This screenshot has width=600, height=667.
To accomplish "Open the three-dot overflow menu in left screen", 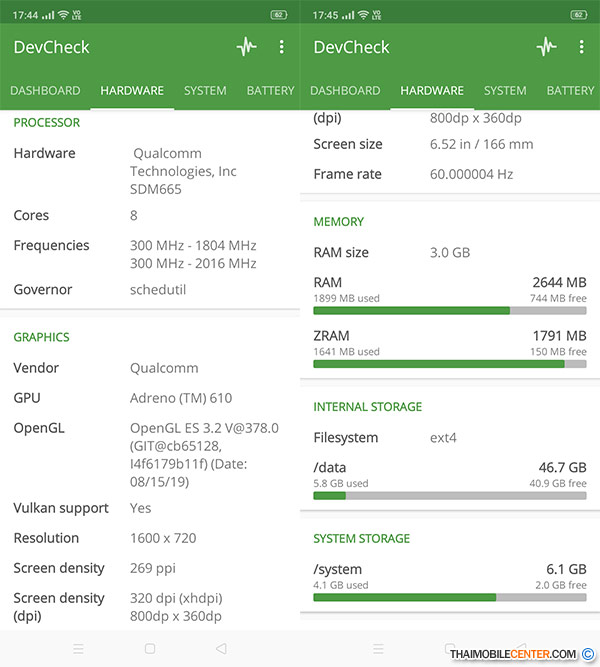I will coord(282,47).
